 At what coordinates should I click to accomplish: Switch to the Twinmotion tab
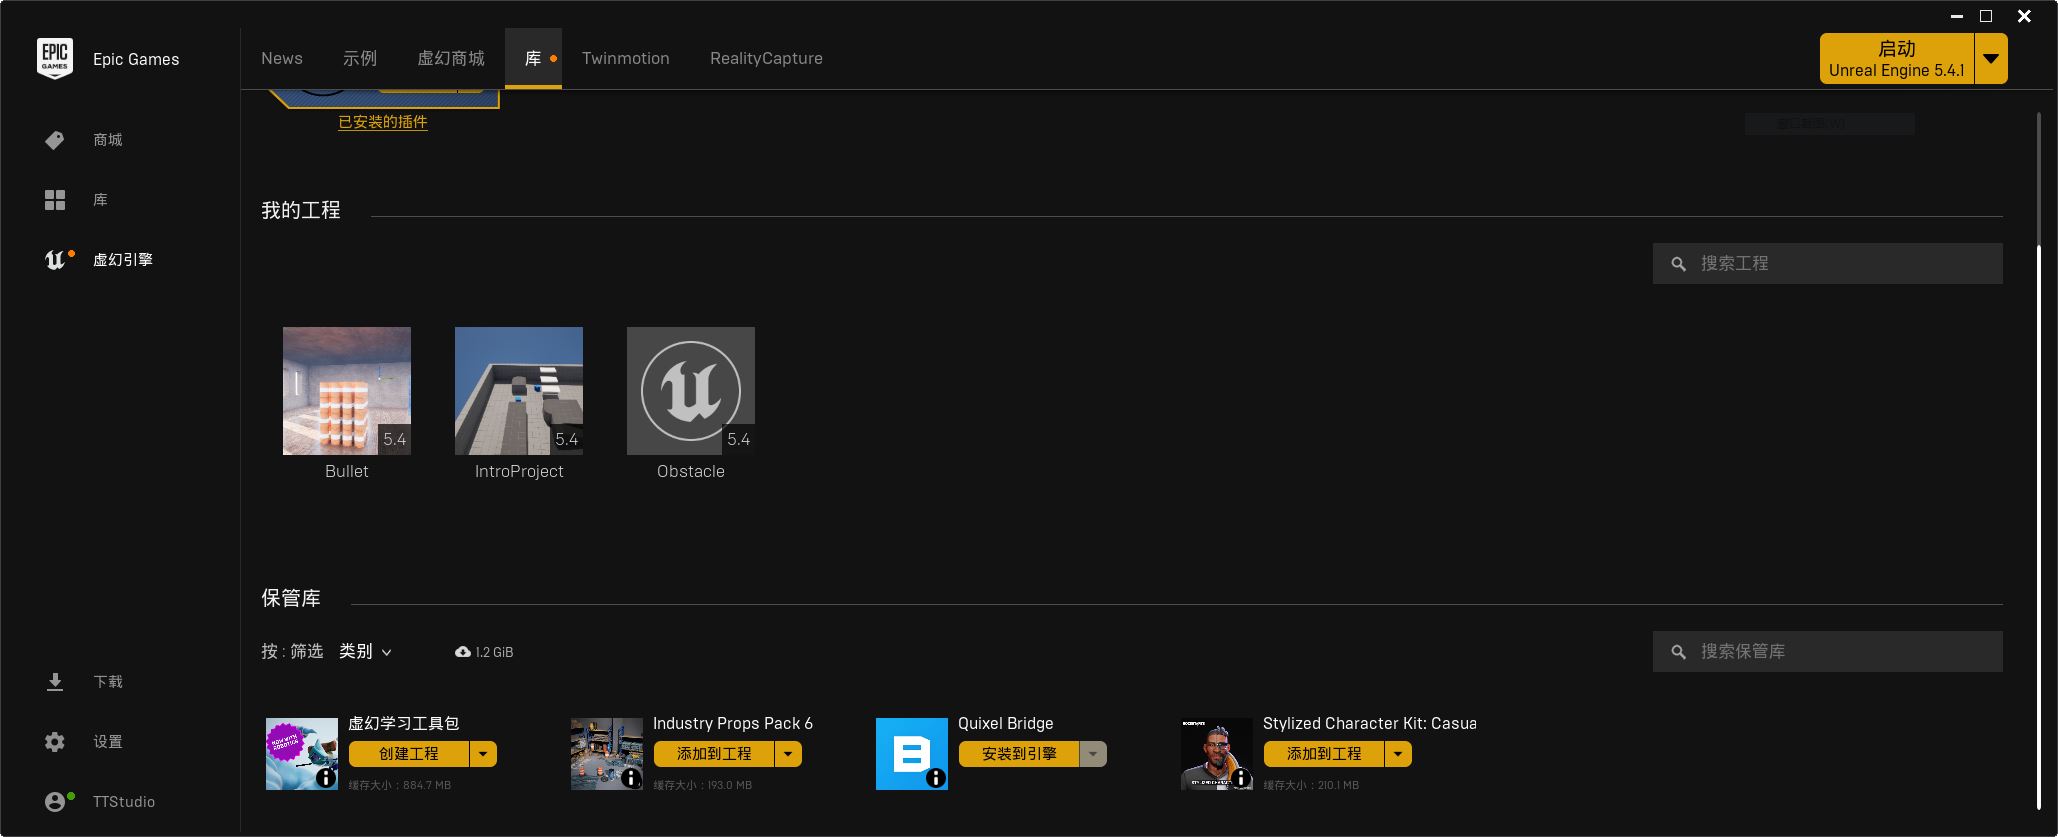tap(626, 59)
